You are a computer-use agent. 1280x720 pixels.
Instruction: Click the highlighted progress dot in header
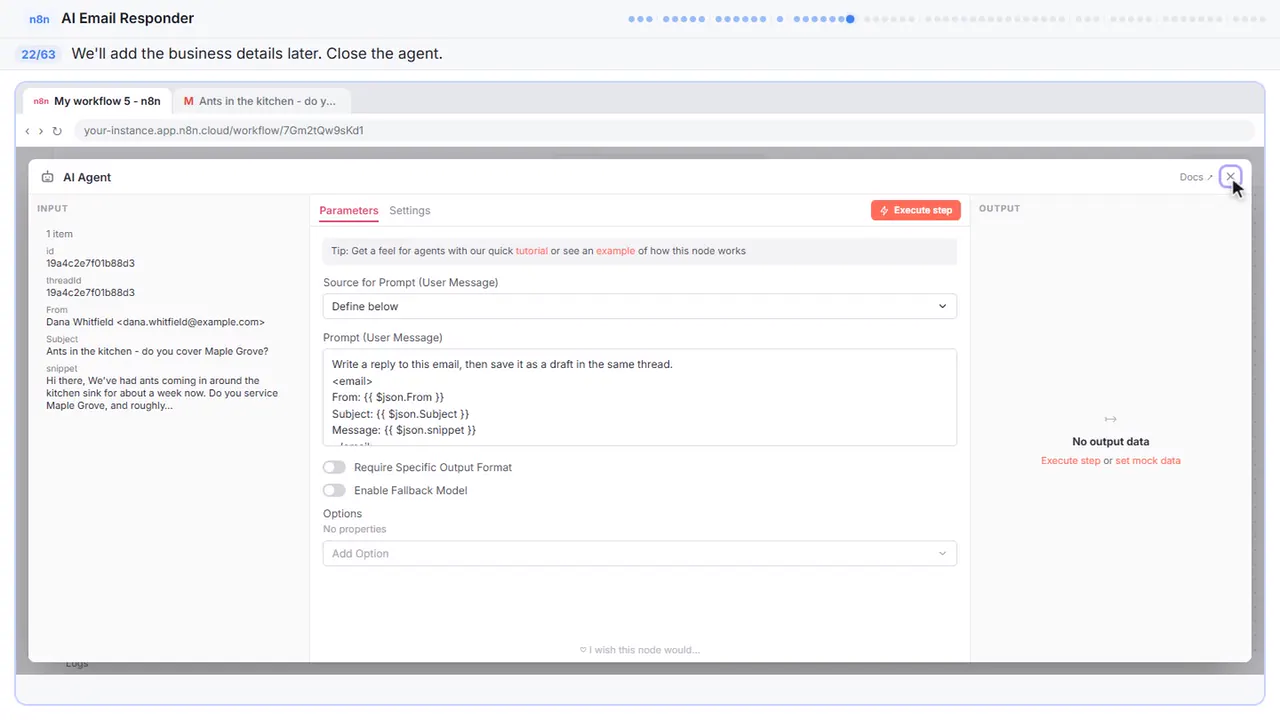pos(850,19)
